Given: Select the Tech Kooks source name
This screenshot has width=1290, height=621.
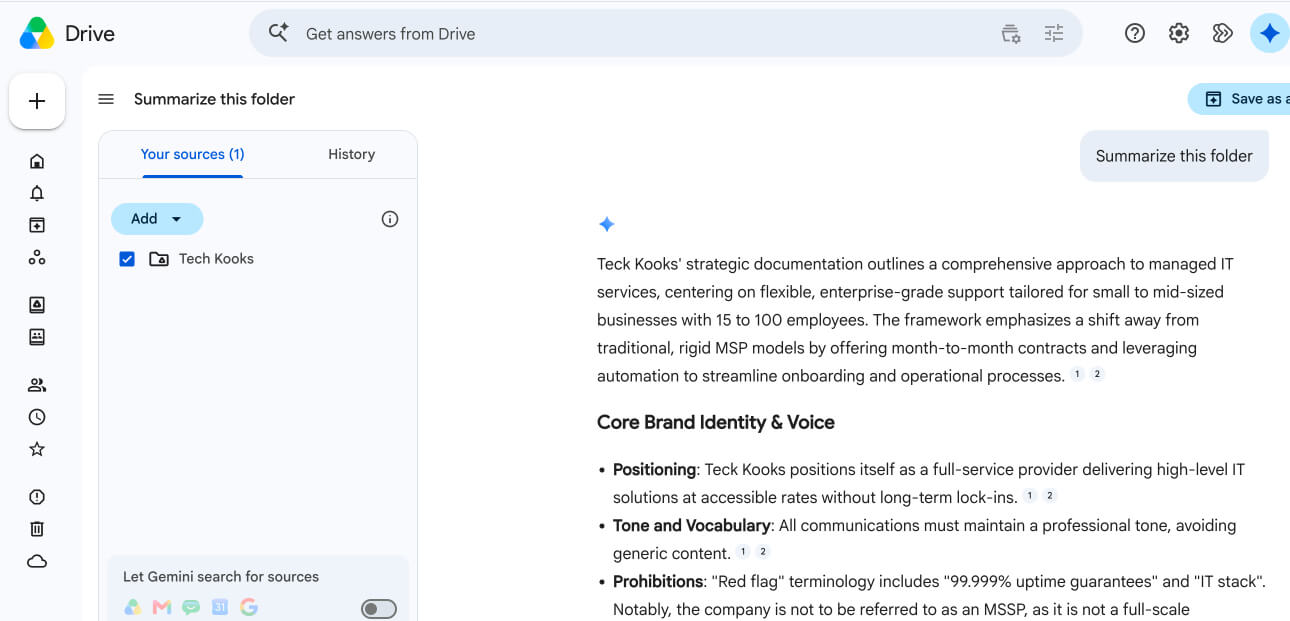Looking at the screenshot, I should (x=216, y=259).
